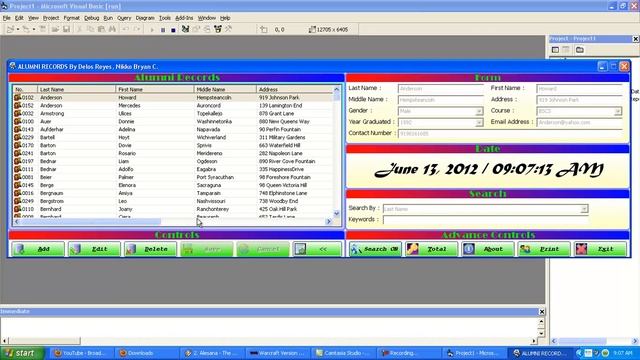Close the Immediate window panel

542,312
